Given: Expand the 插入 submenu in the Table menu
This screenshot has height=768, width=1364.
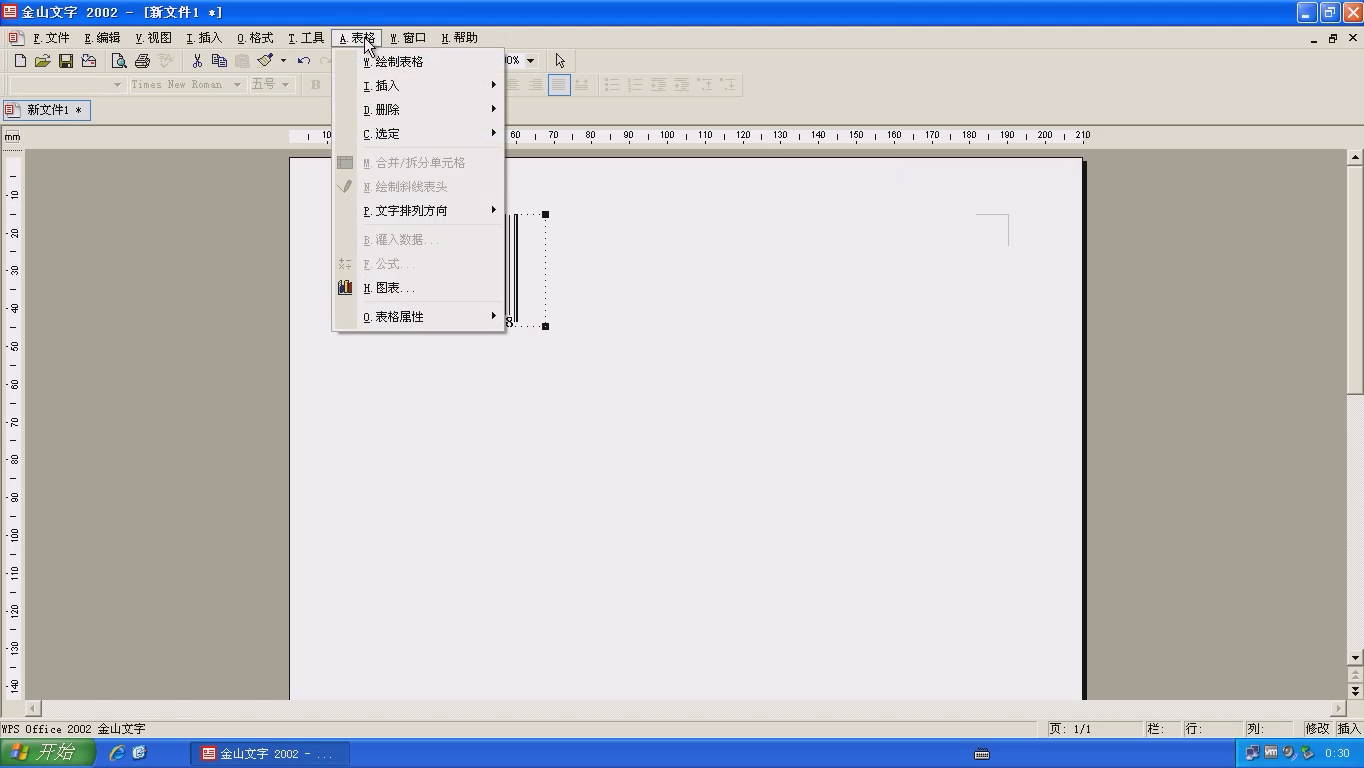Looking at the screenshot, I should click(x=420, y=86).
